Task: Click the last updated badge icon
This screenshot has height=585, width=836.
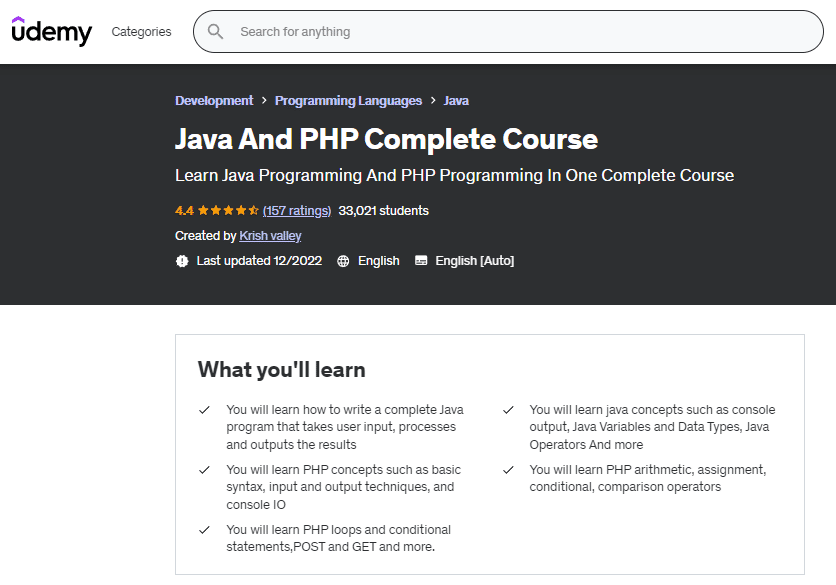Action: coord(182,261)
